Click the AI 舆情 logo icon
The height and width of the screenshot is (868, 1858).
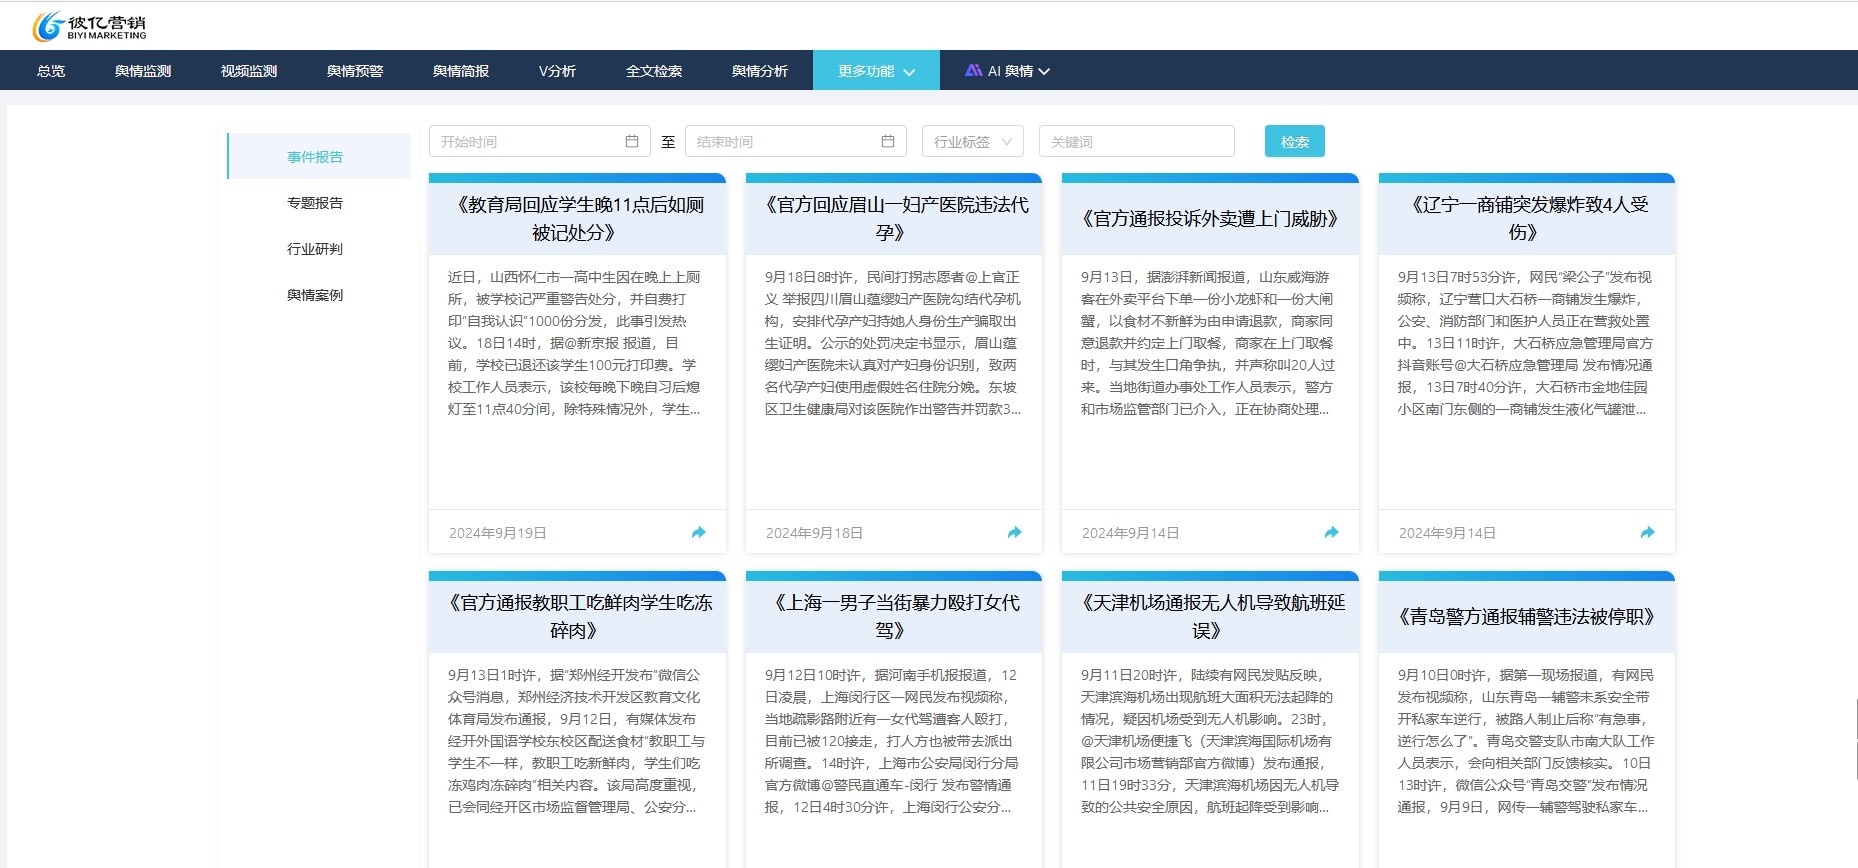pyautogui.click(x=973, y=71)
